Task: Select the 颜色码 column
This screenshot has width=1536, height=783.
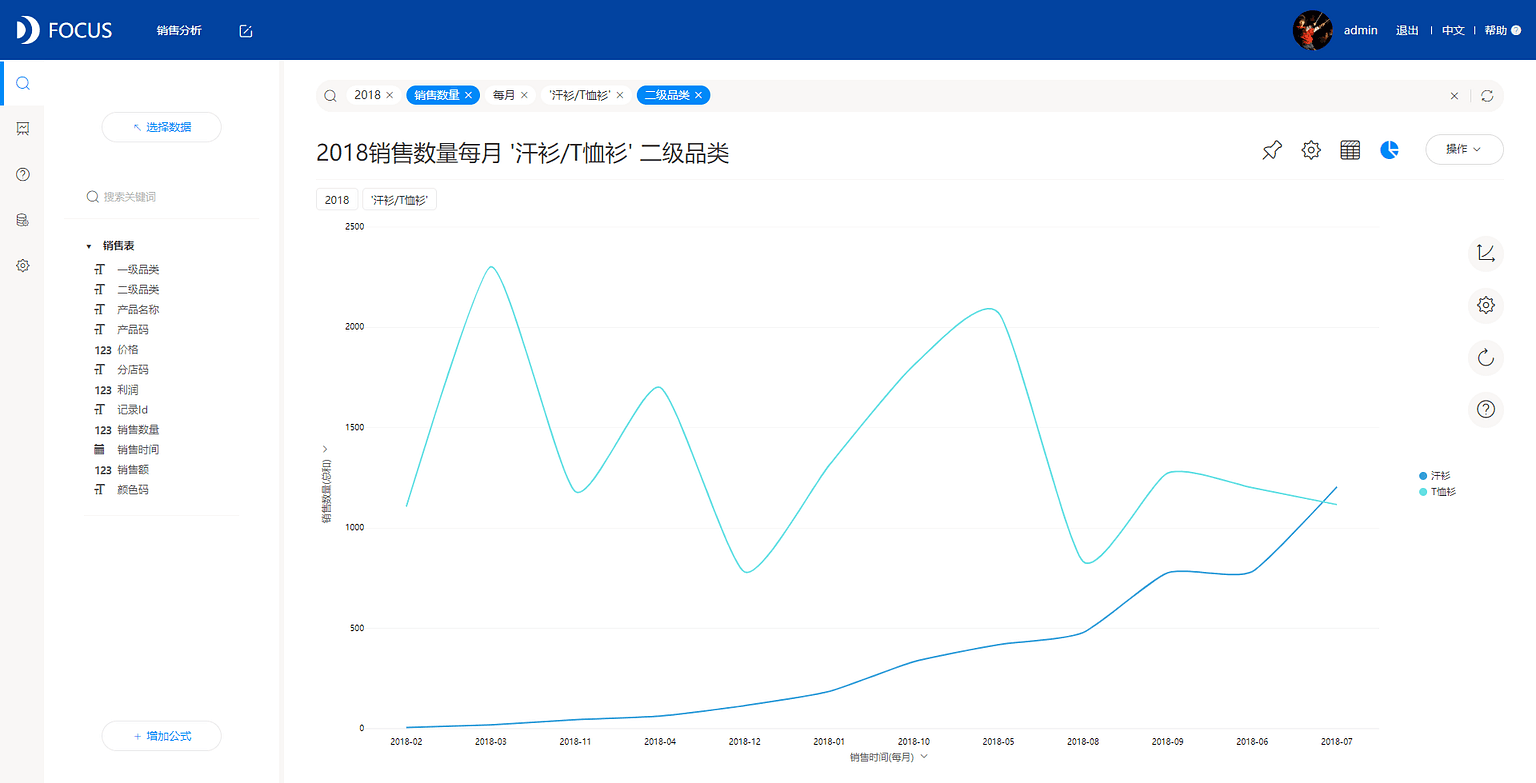Action: pos(132,490)
